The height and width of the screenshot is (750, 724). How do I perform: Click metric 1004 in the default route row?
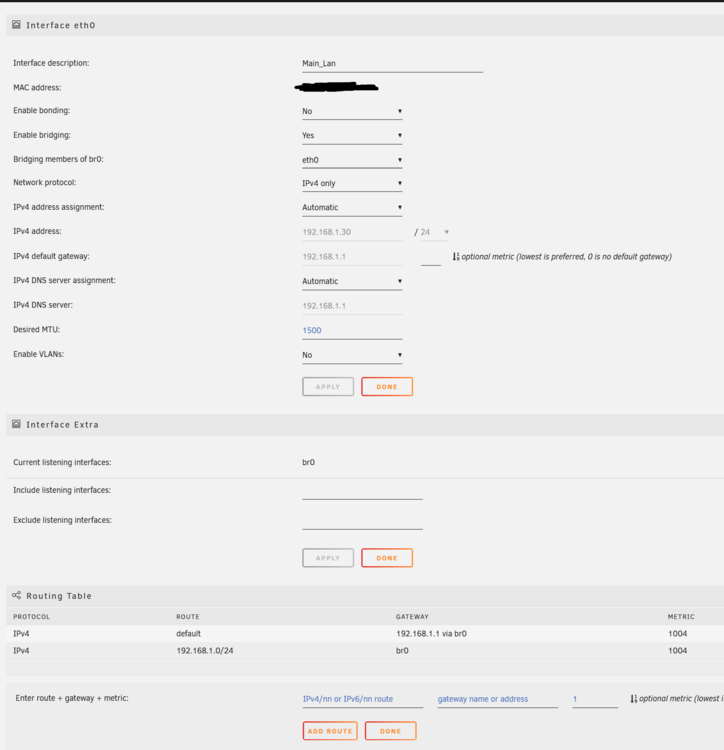click(x=678, y=634)
